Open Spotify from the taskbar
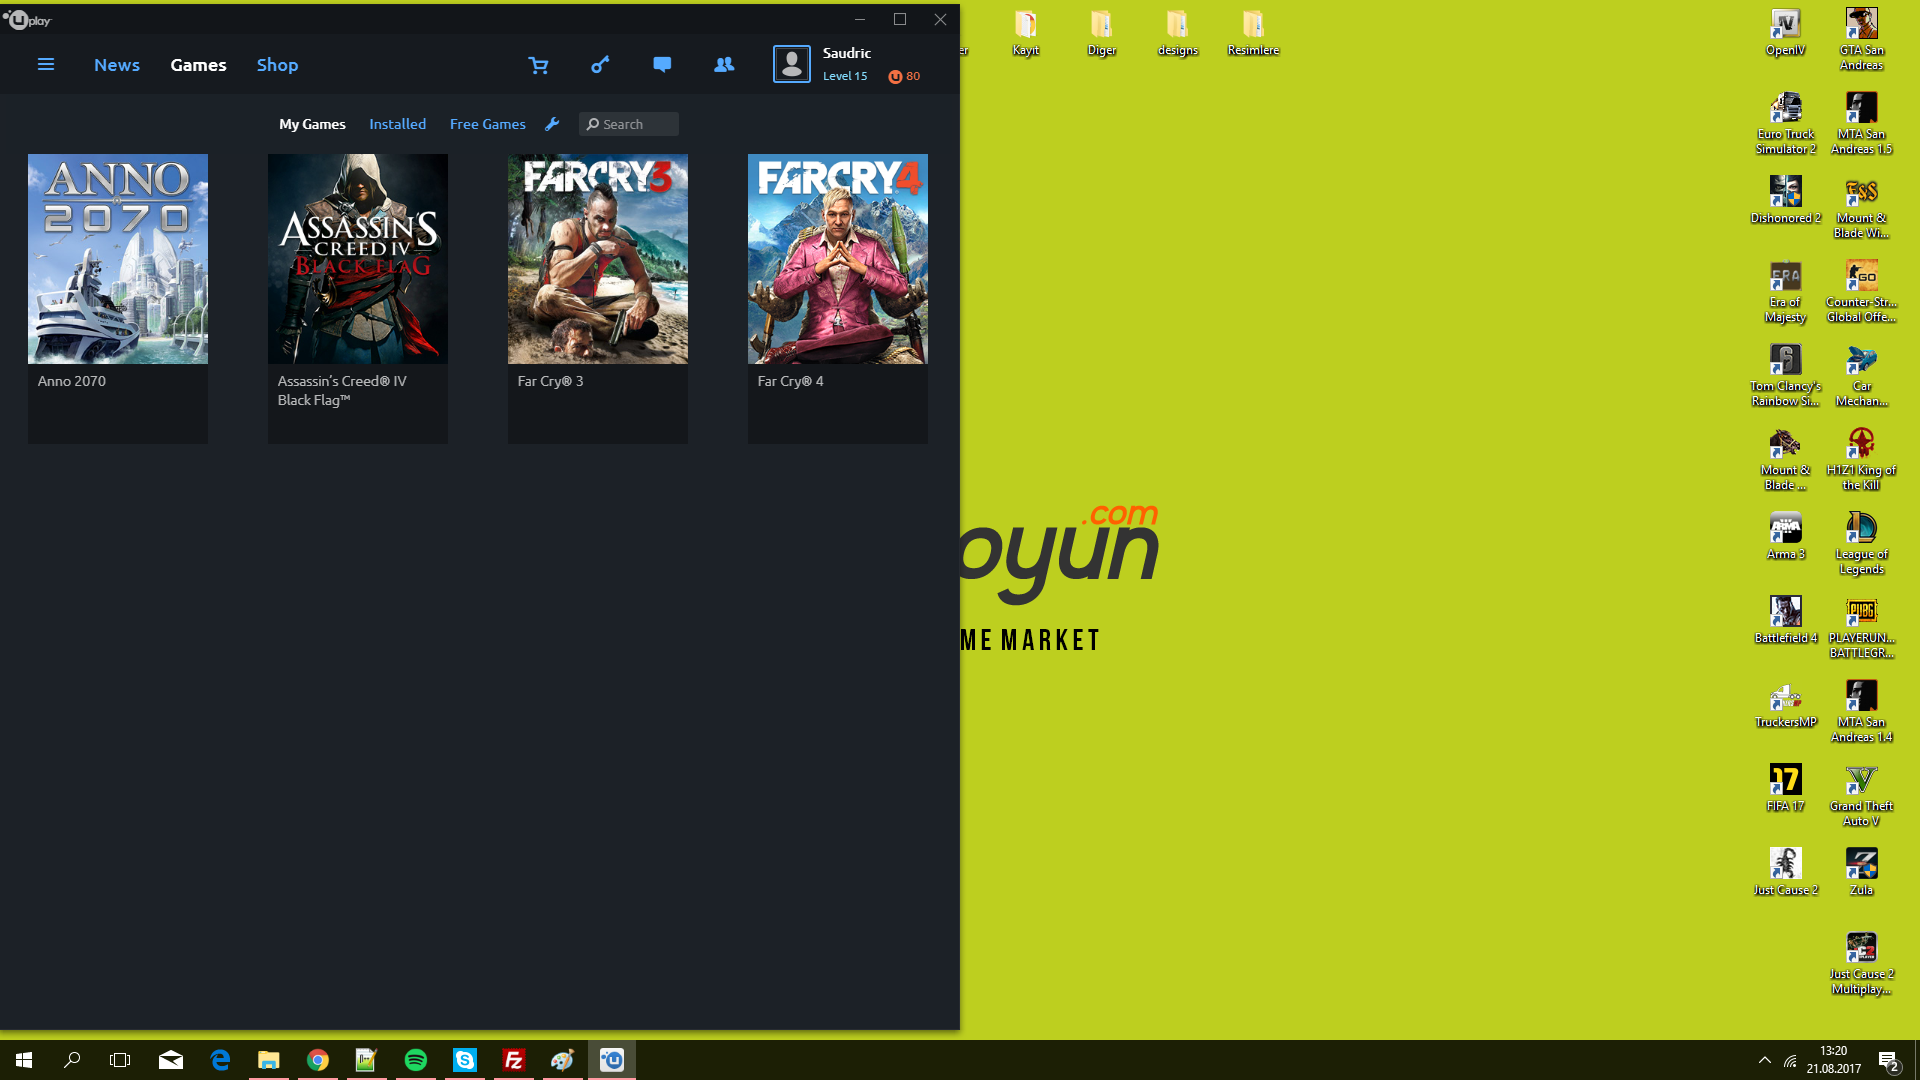 tap(416, 1060)
